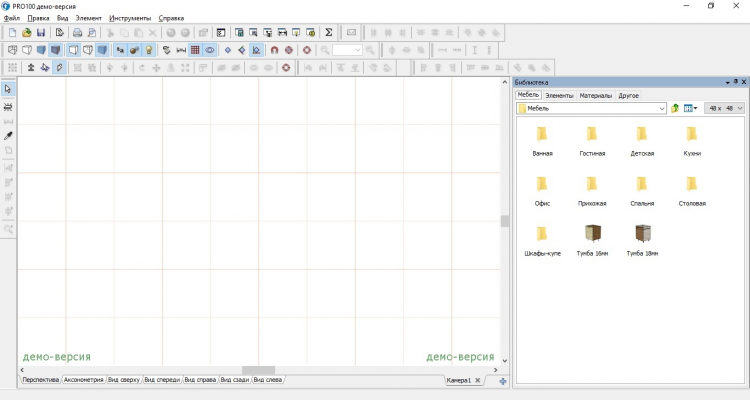Viewport: 750px width, 400px height.
Task: Open the Файл menu
Action: click(x=12, y=18)
